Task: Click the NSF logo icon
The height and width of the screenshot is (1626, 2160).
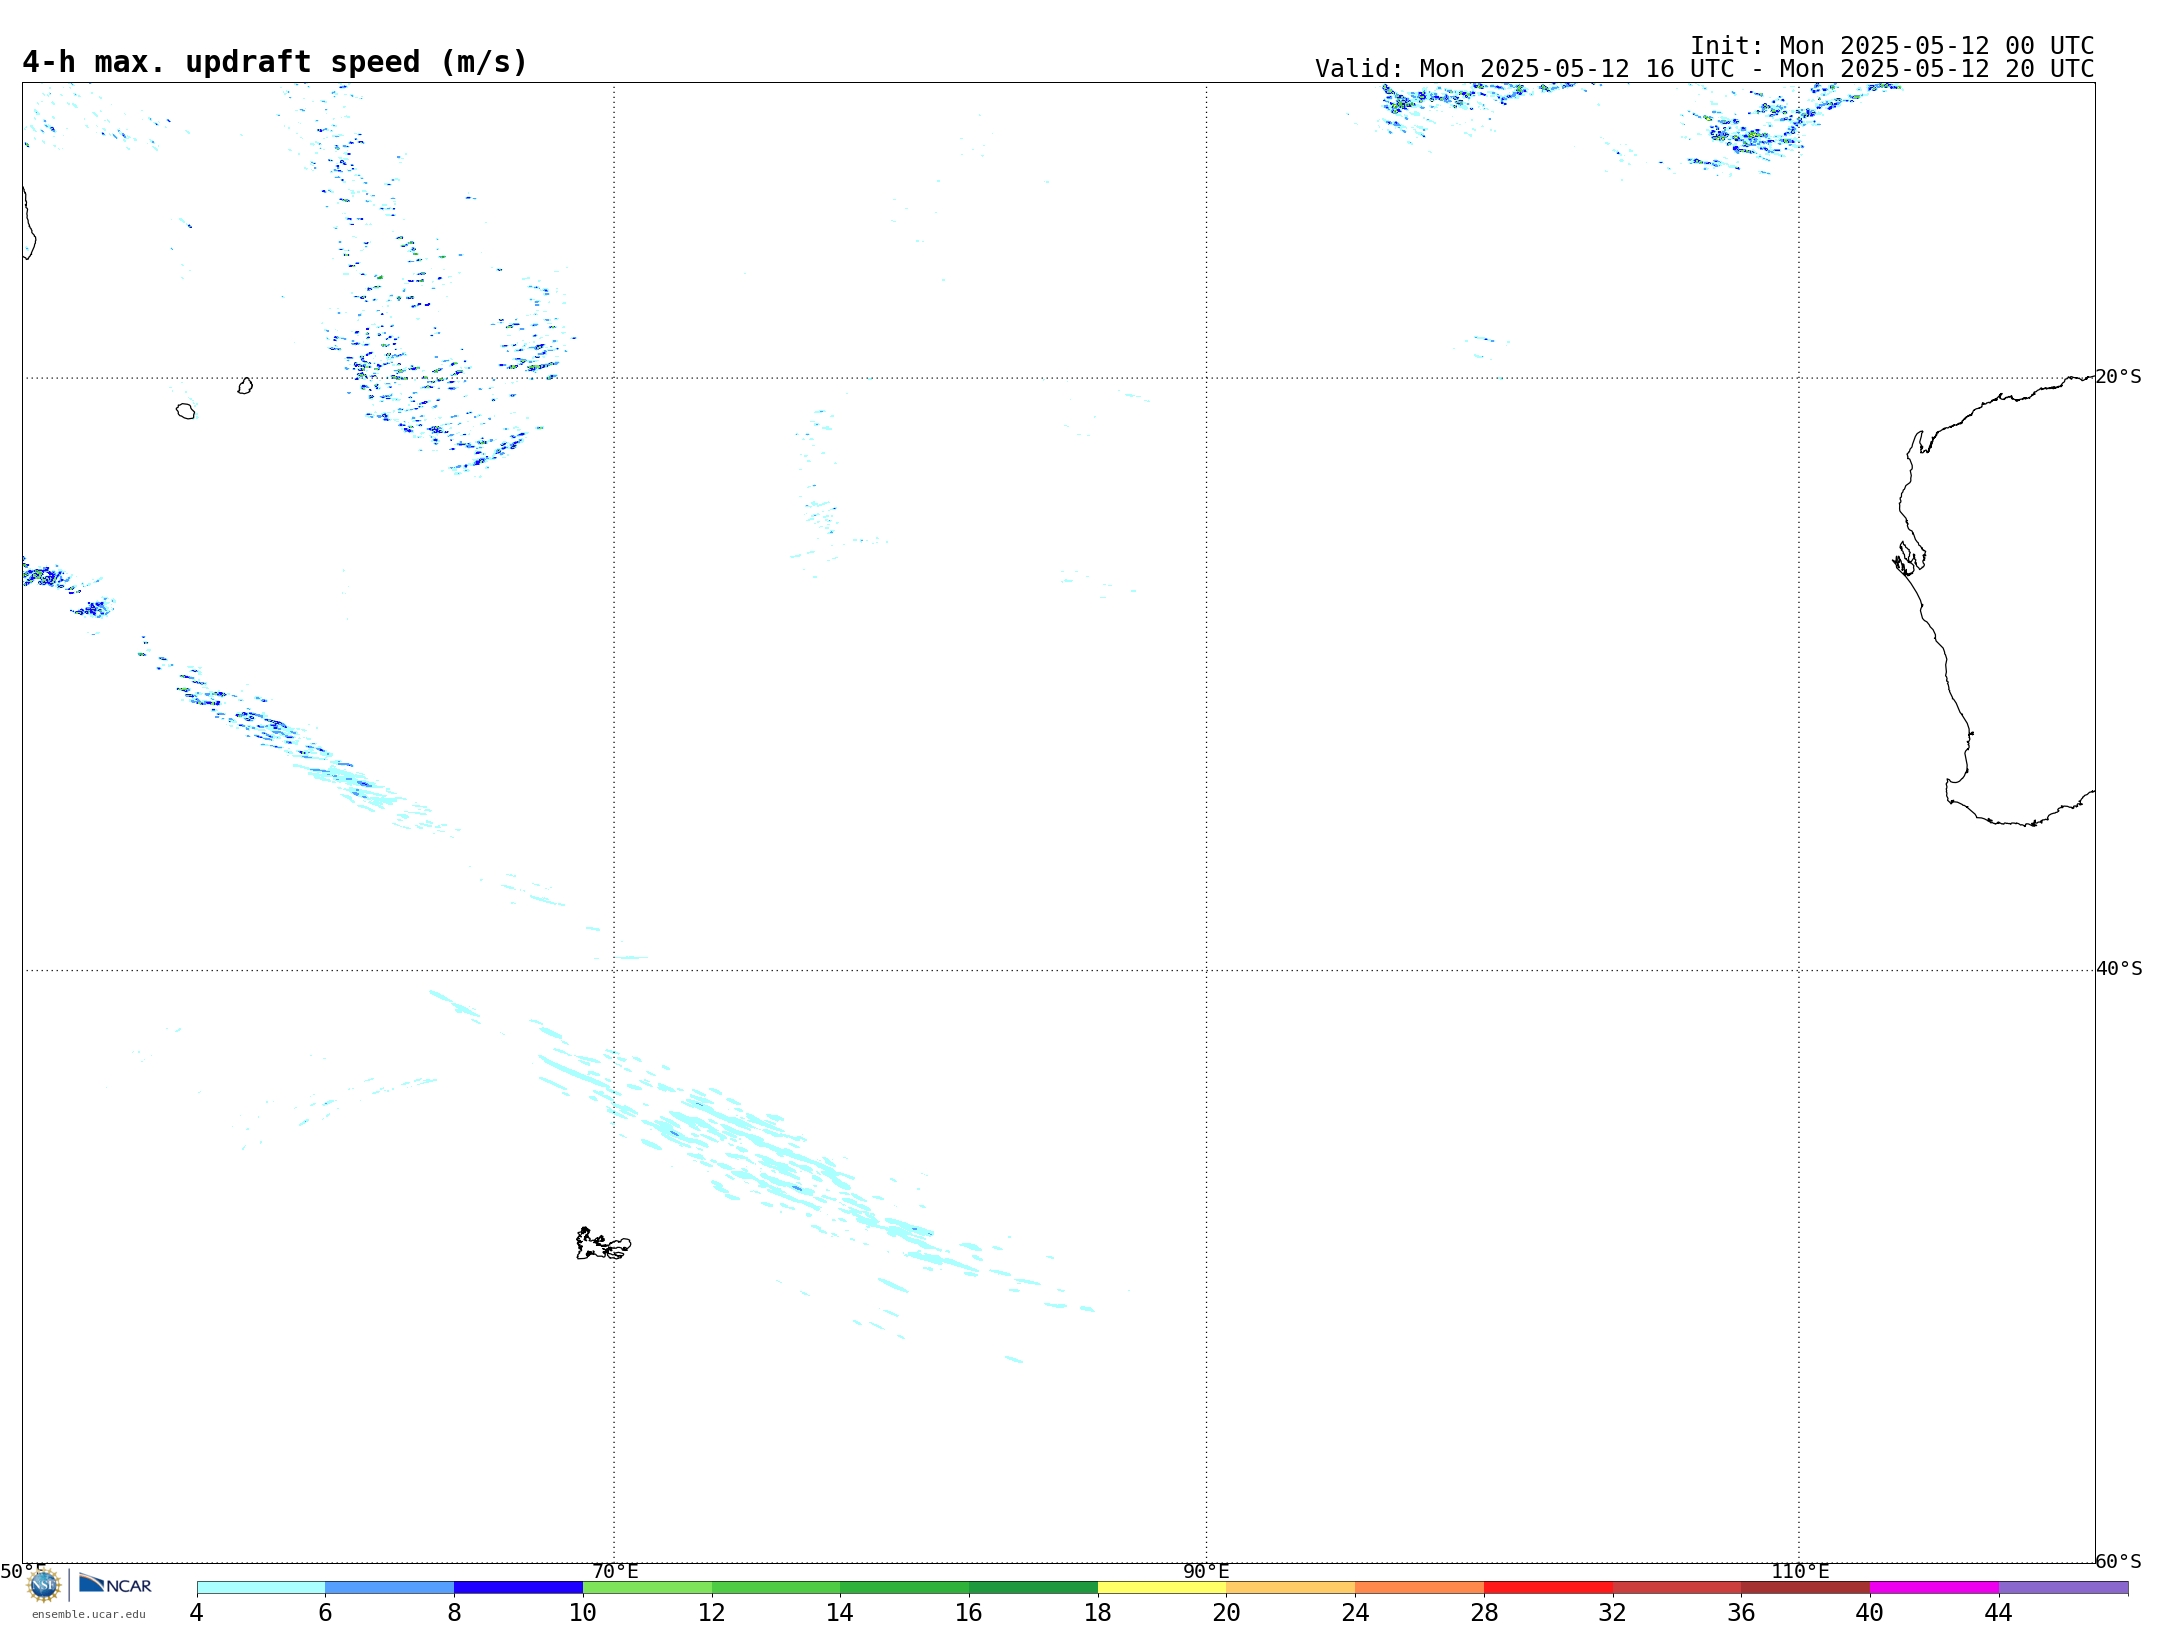Action: pos(44,1585)
